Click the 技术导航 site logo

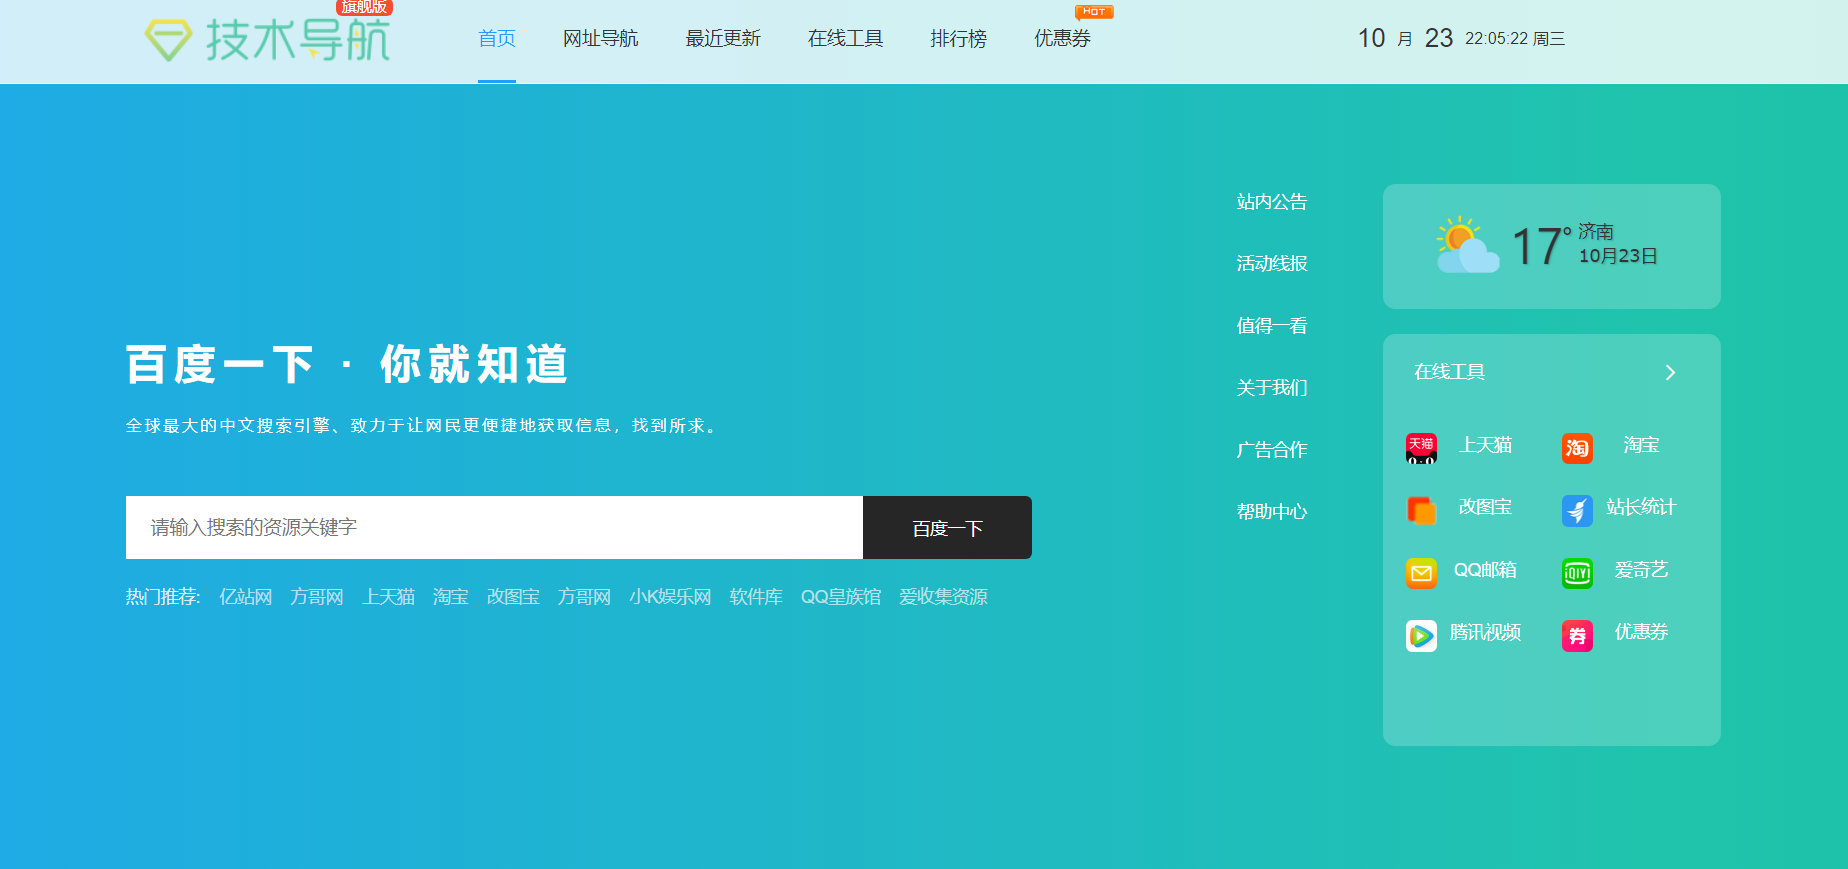coord(268,40)
